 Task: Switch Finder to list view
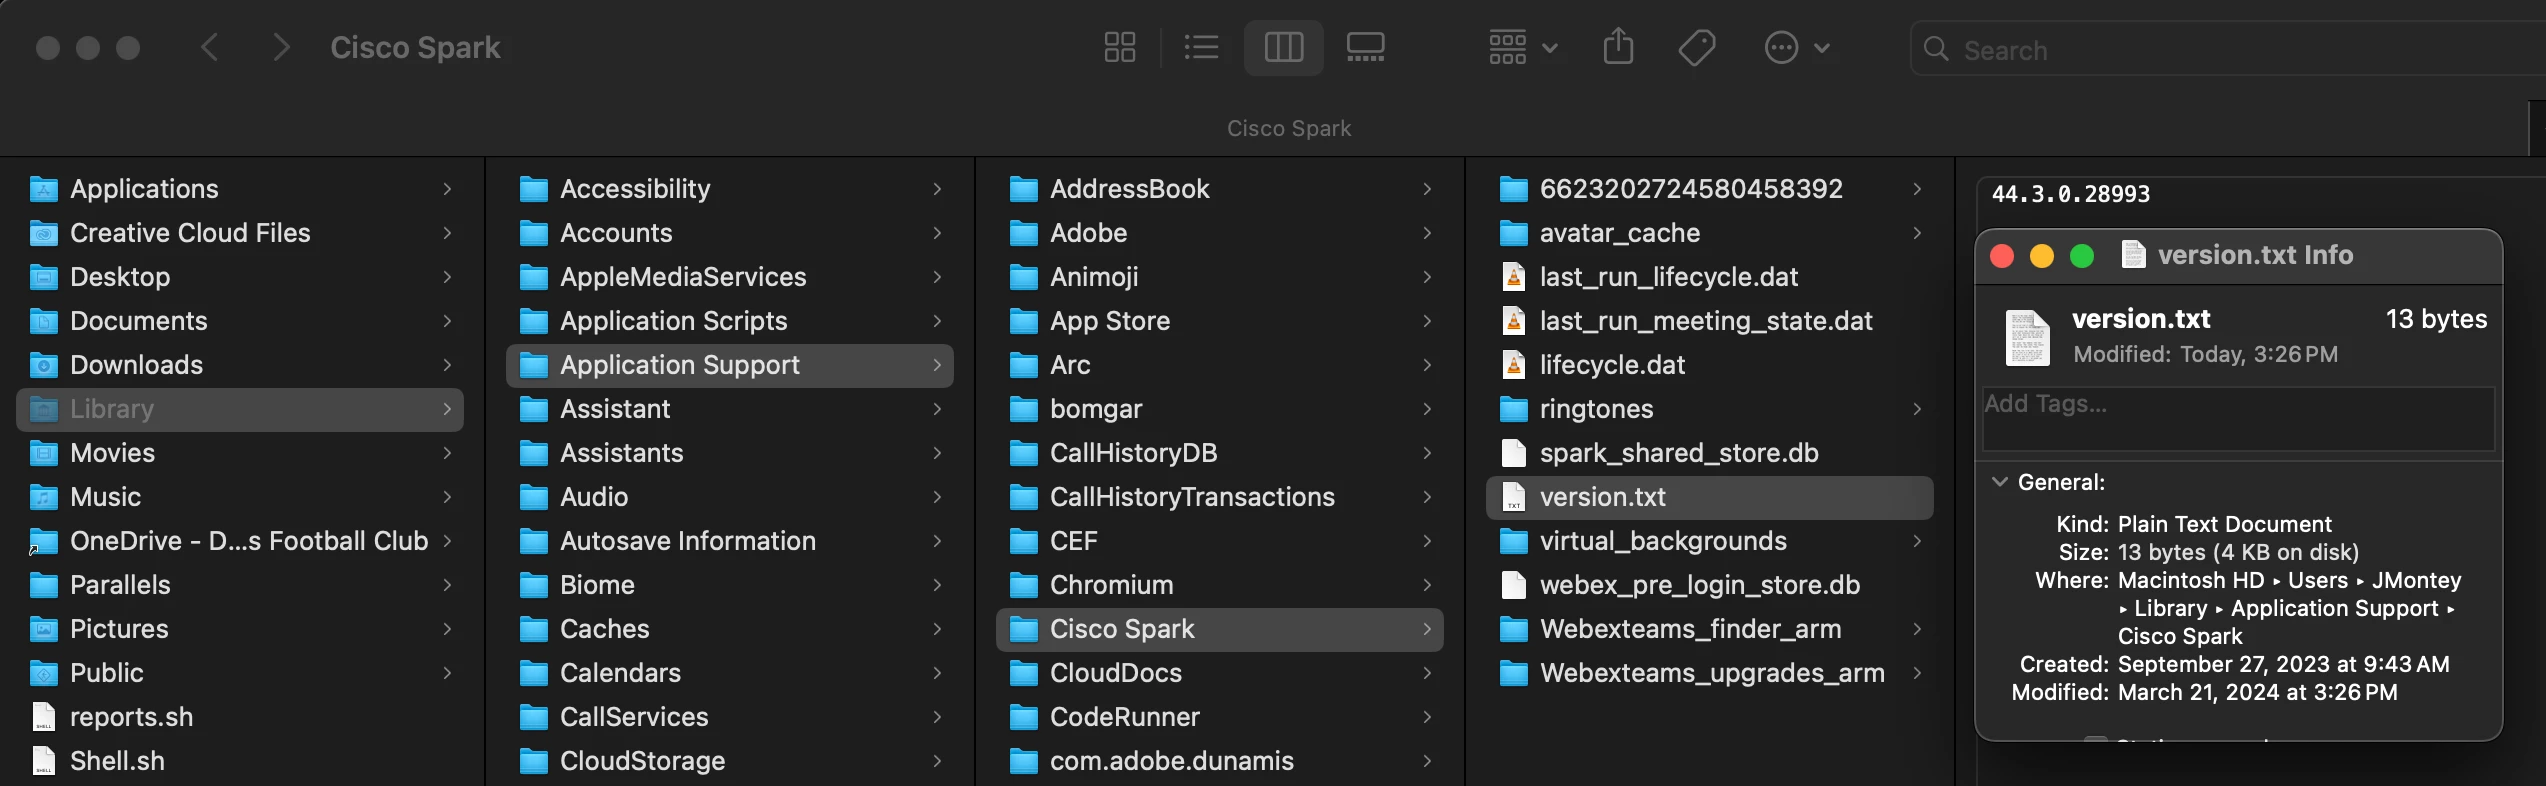click(1201, 47)
